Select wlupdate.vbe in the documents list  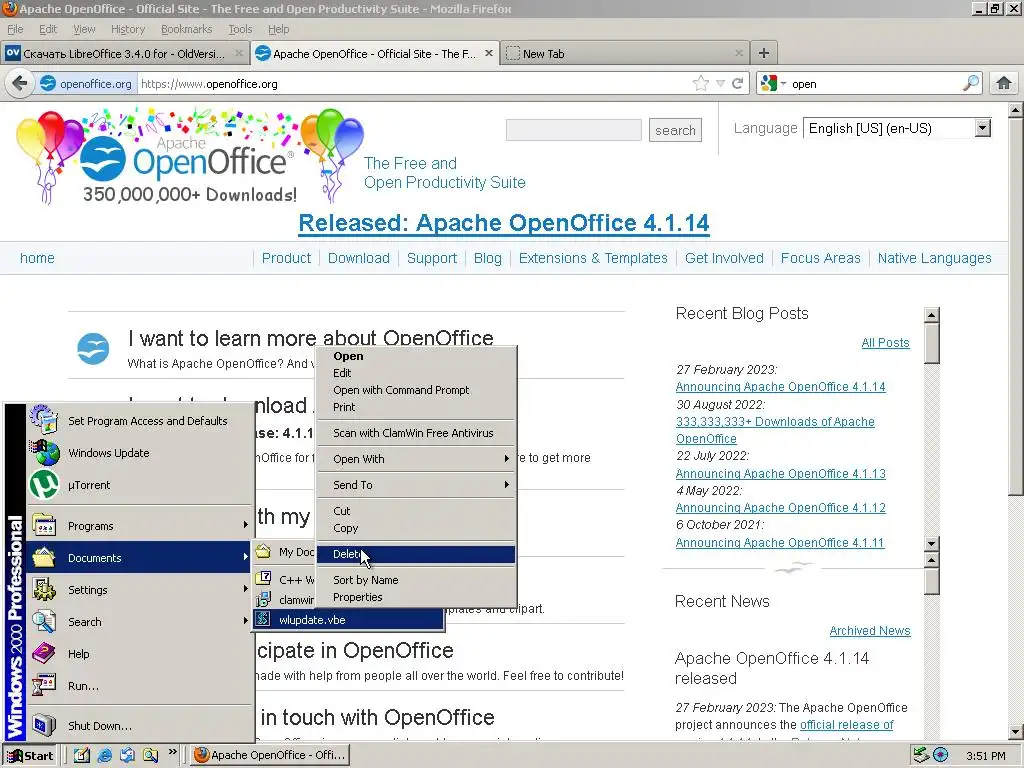tap(349, 620)
